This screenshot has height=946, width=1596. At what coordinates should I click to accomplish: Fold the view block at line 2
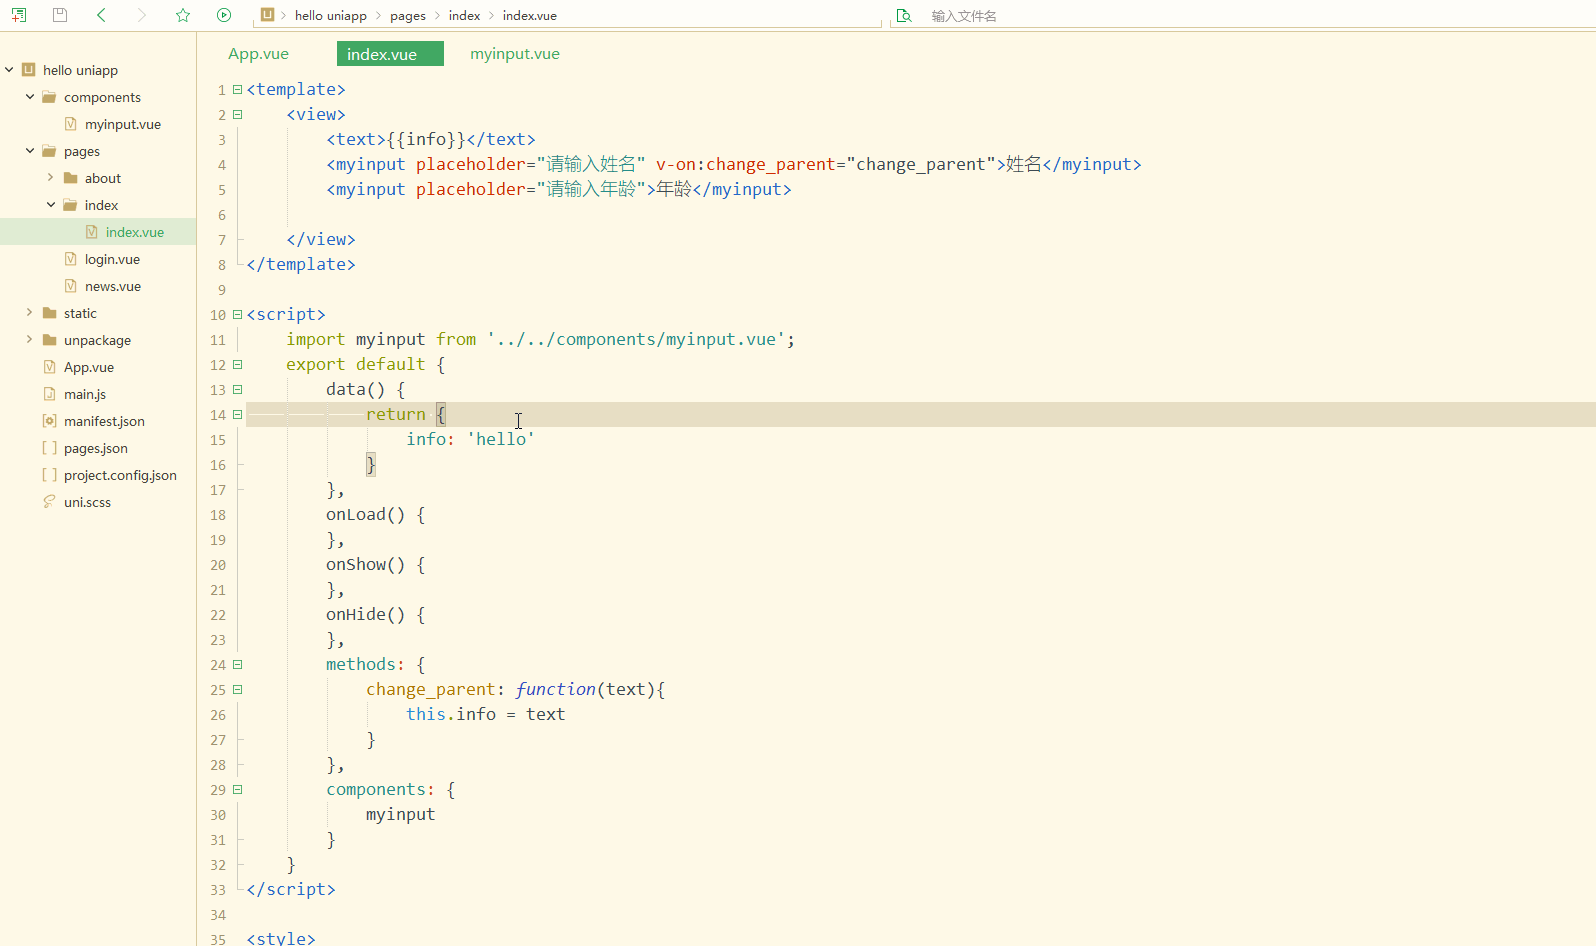click(x=237, y=114)
